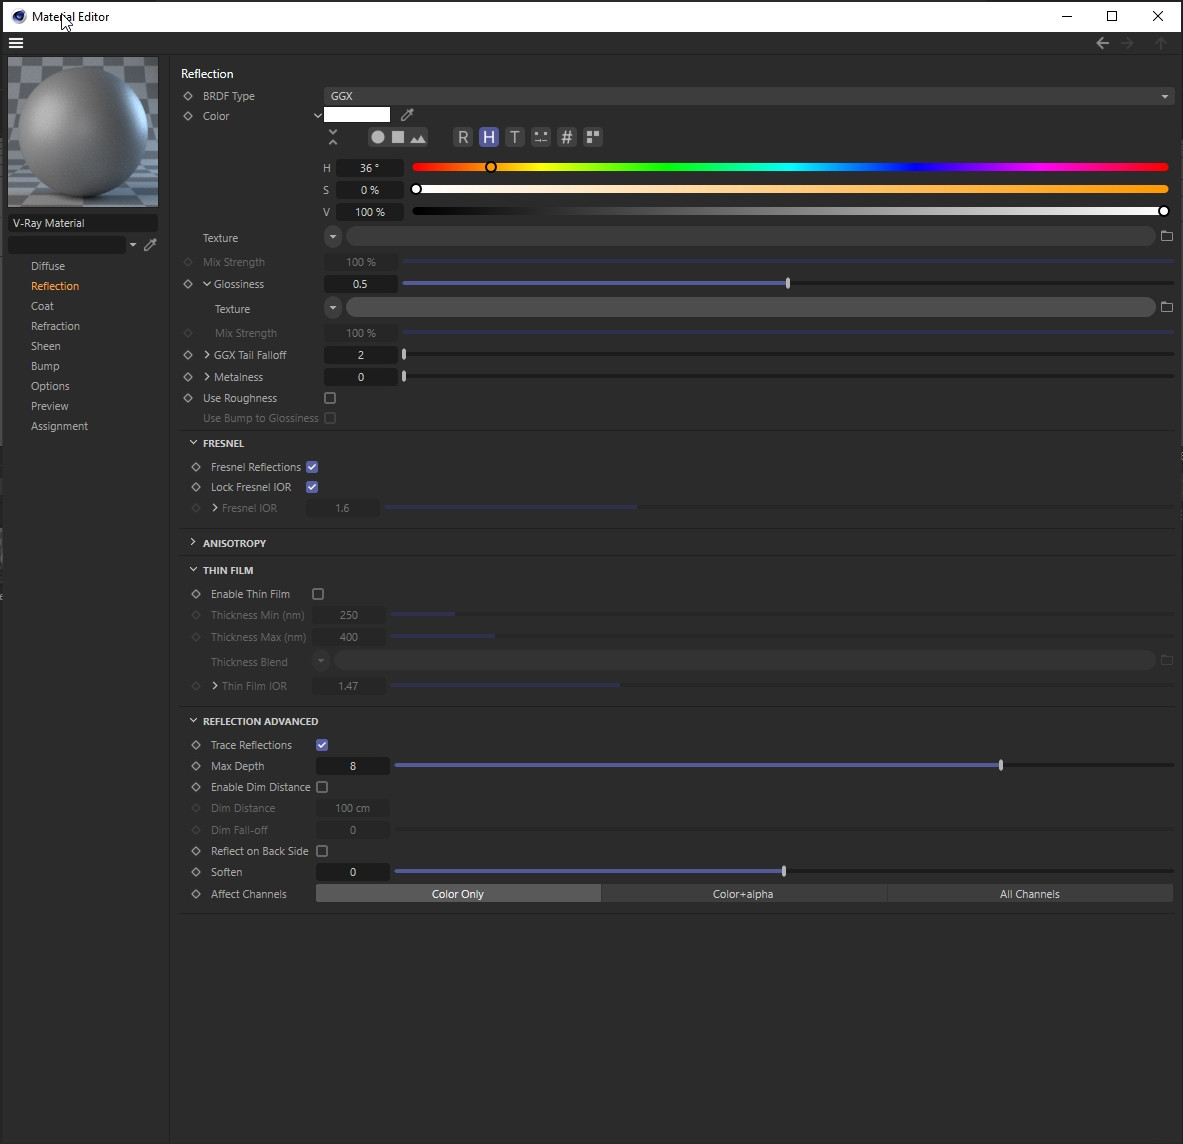This screenshot has width=1183, height=1144.
Task: Open the Coat channel
Action: (42, 306)
